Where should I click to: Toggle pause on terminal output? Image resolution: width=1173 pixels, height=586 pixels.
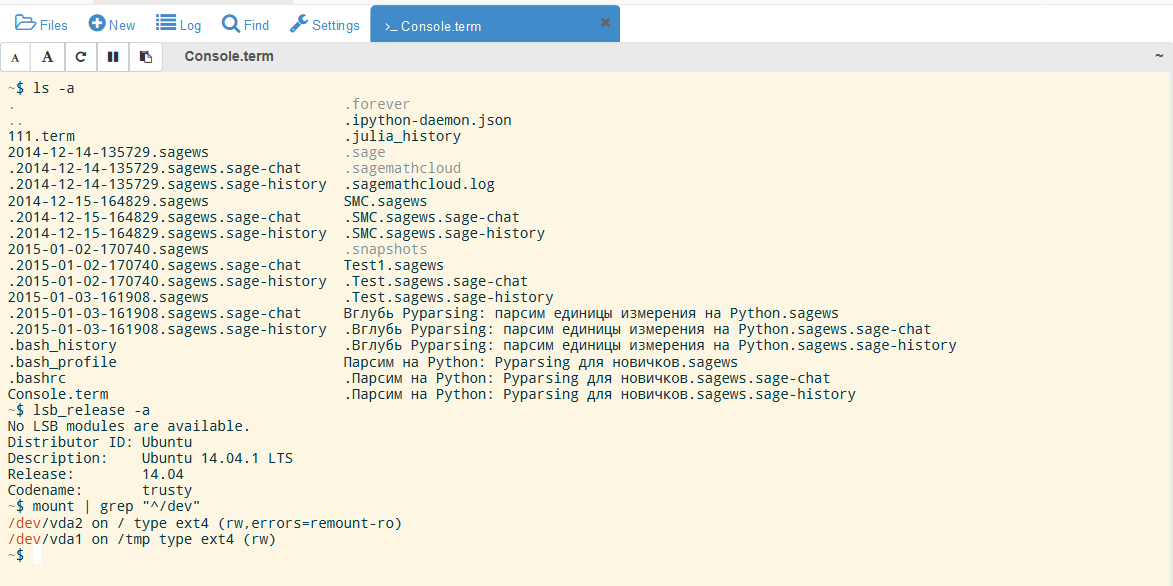click(113, 57)
